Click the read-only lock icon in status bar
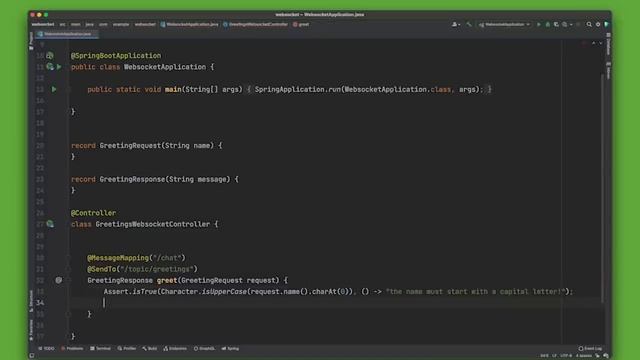The height and width of the screenshot is (360, 640). 598,356
